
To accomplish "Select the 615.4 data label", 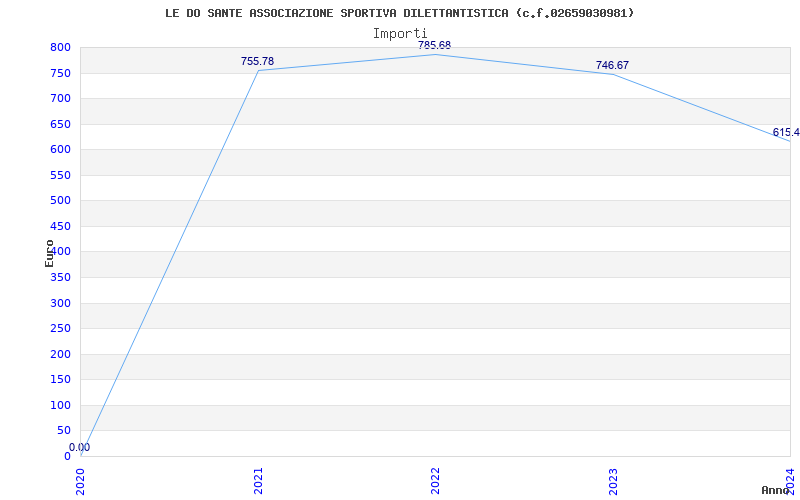I will click(786, 133).
